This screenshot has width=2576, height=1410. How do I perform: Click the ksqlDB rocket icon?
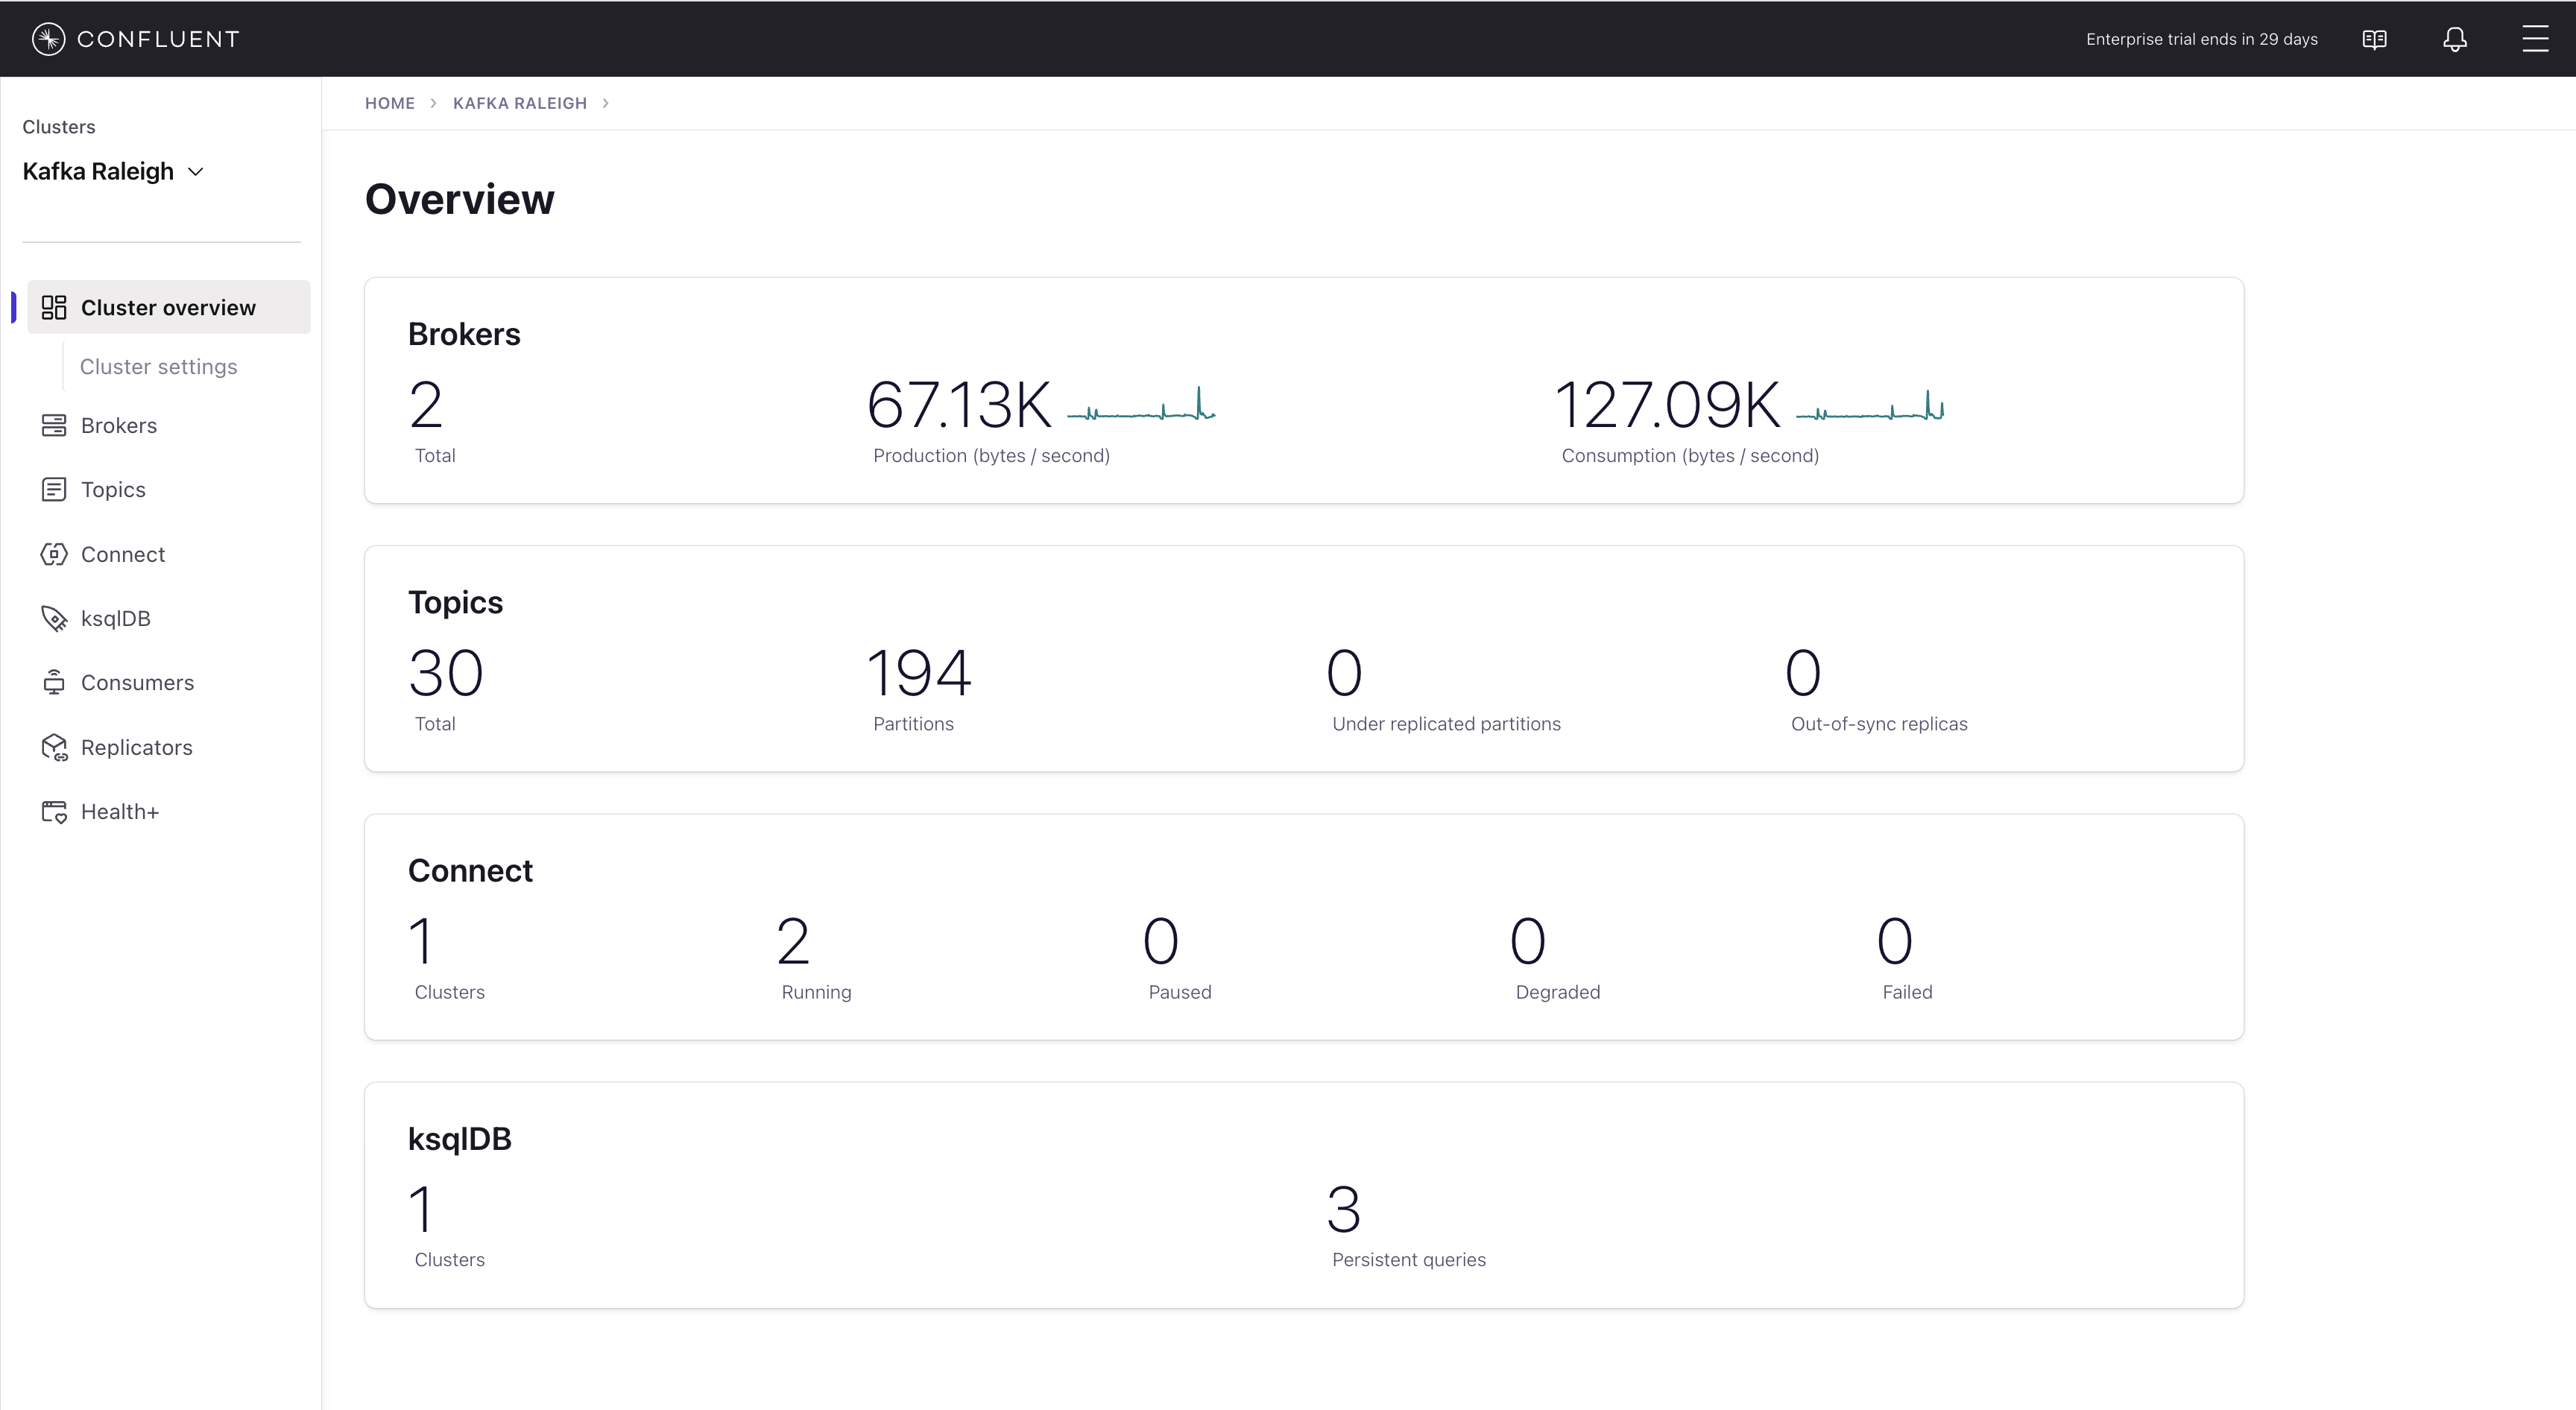point(54,619)
